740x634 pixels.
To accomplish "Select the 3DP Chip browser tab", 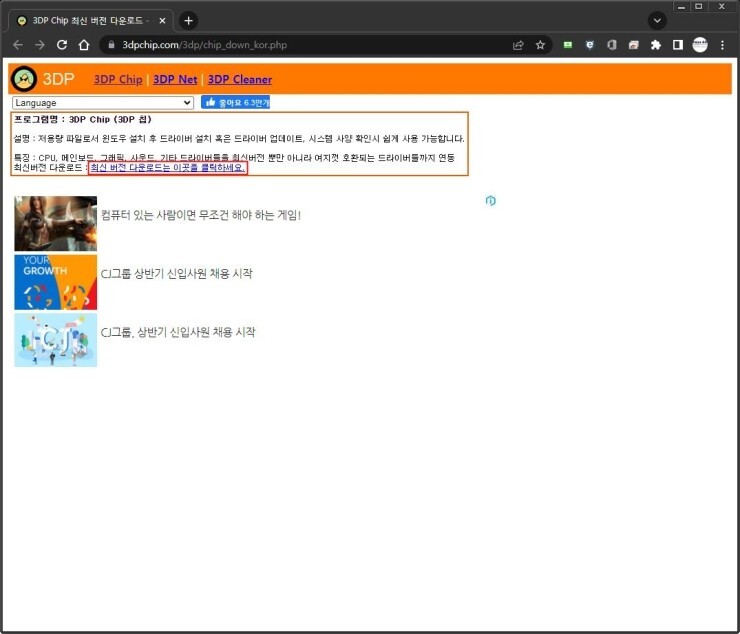I will (90, 21).
